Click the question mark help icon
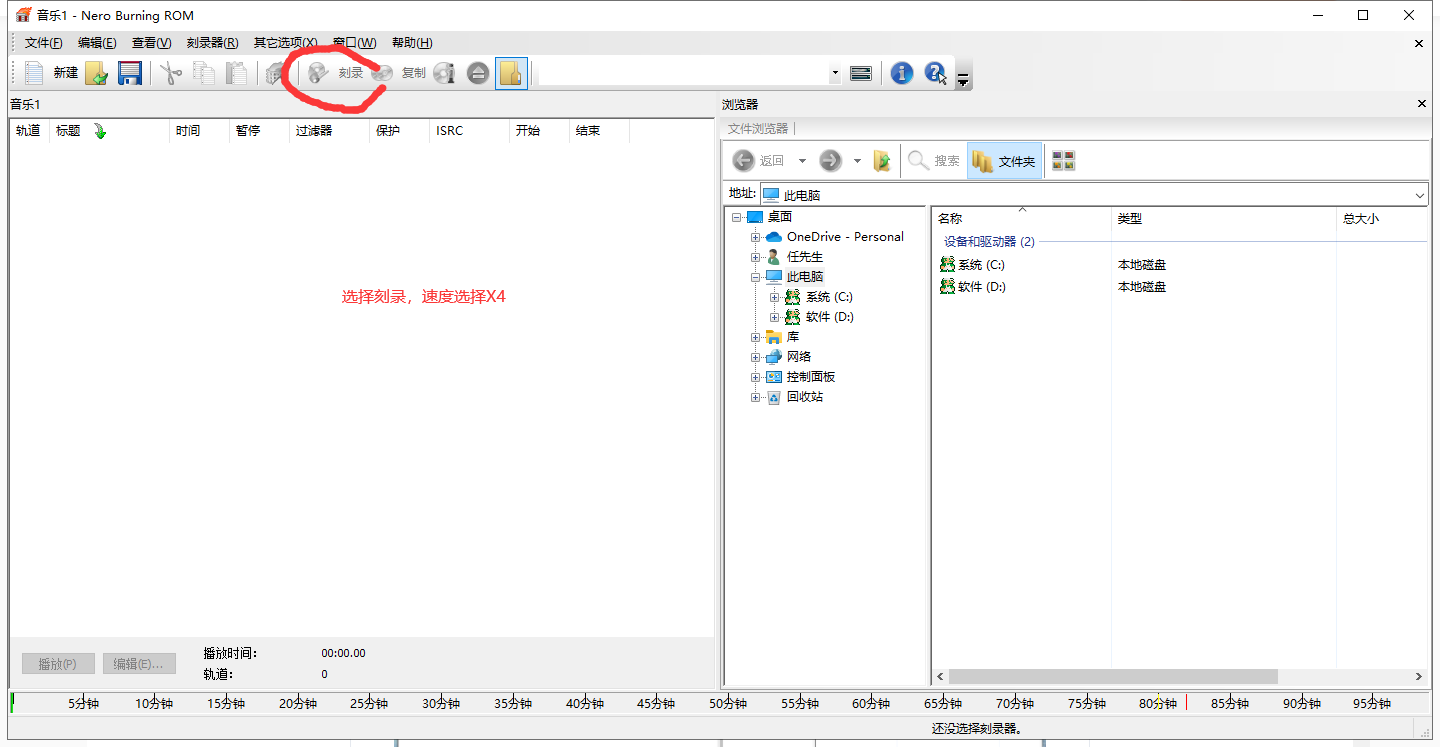This screenshot has height=747, width=1440. coord(935,73)
